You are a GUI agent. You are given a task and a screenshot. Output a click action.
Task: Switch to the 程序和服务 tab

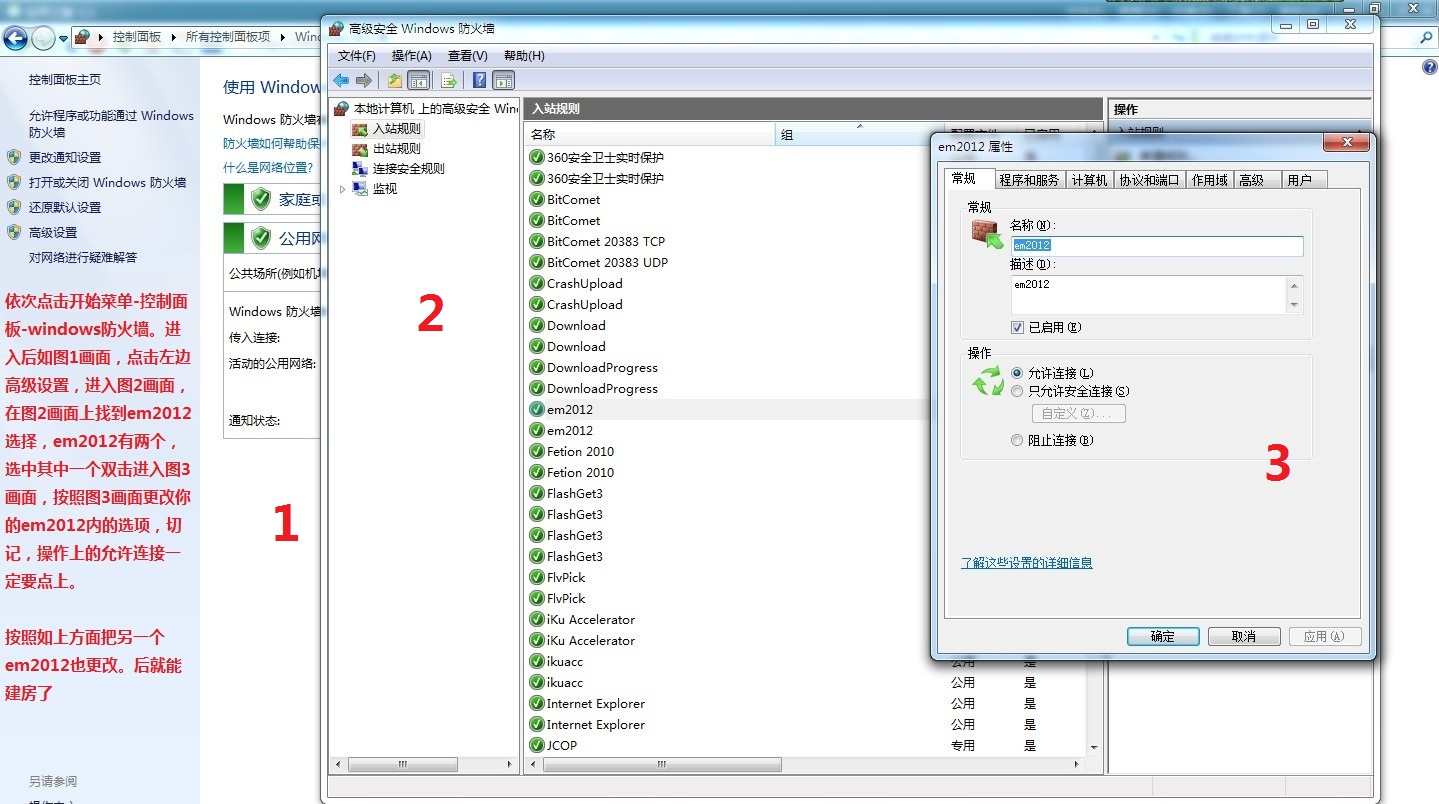point(1029,180)
